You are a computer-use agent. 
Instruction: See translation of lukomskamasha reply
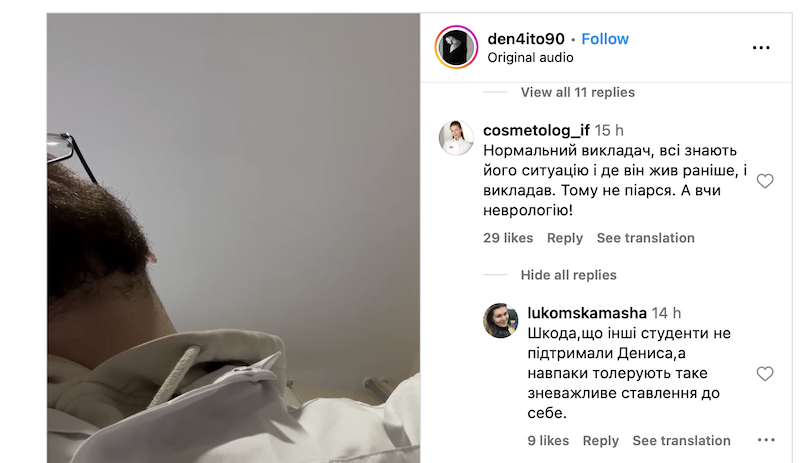tap(681, 441)
